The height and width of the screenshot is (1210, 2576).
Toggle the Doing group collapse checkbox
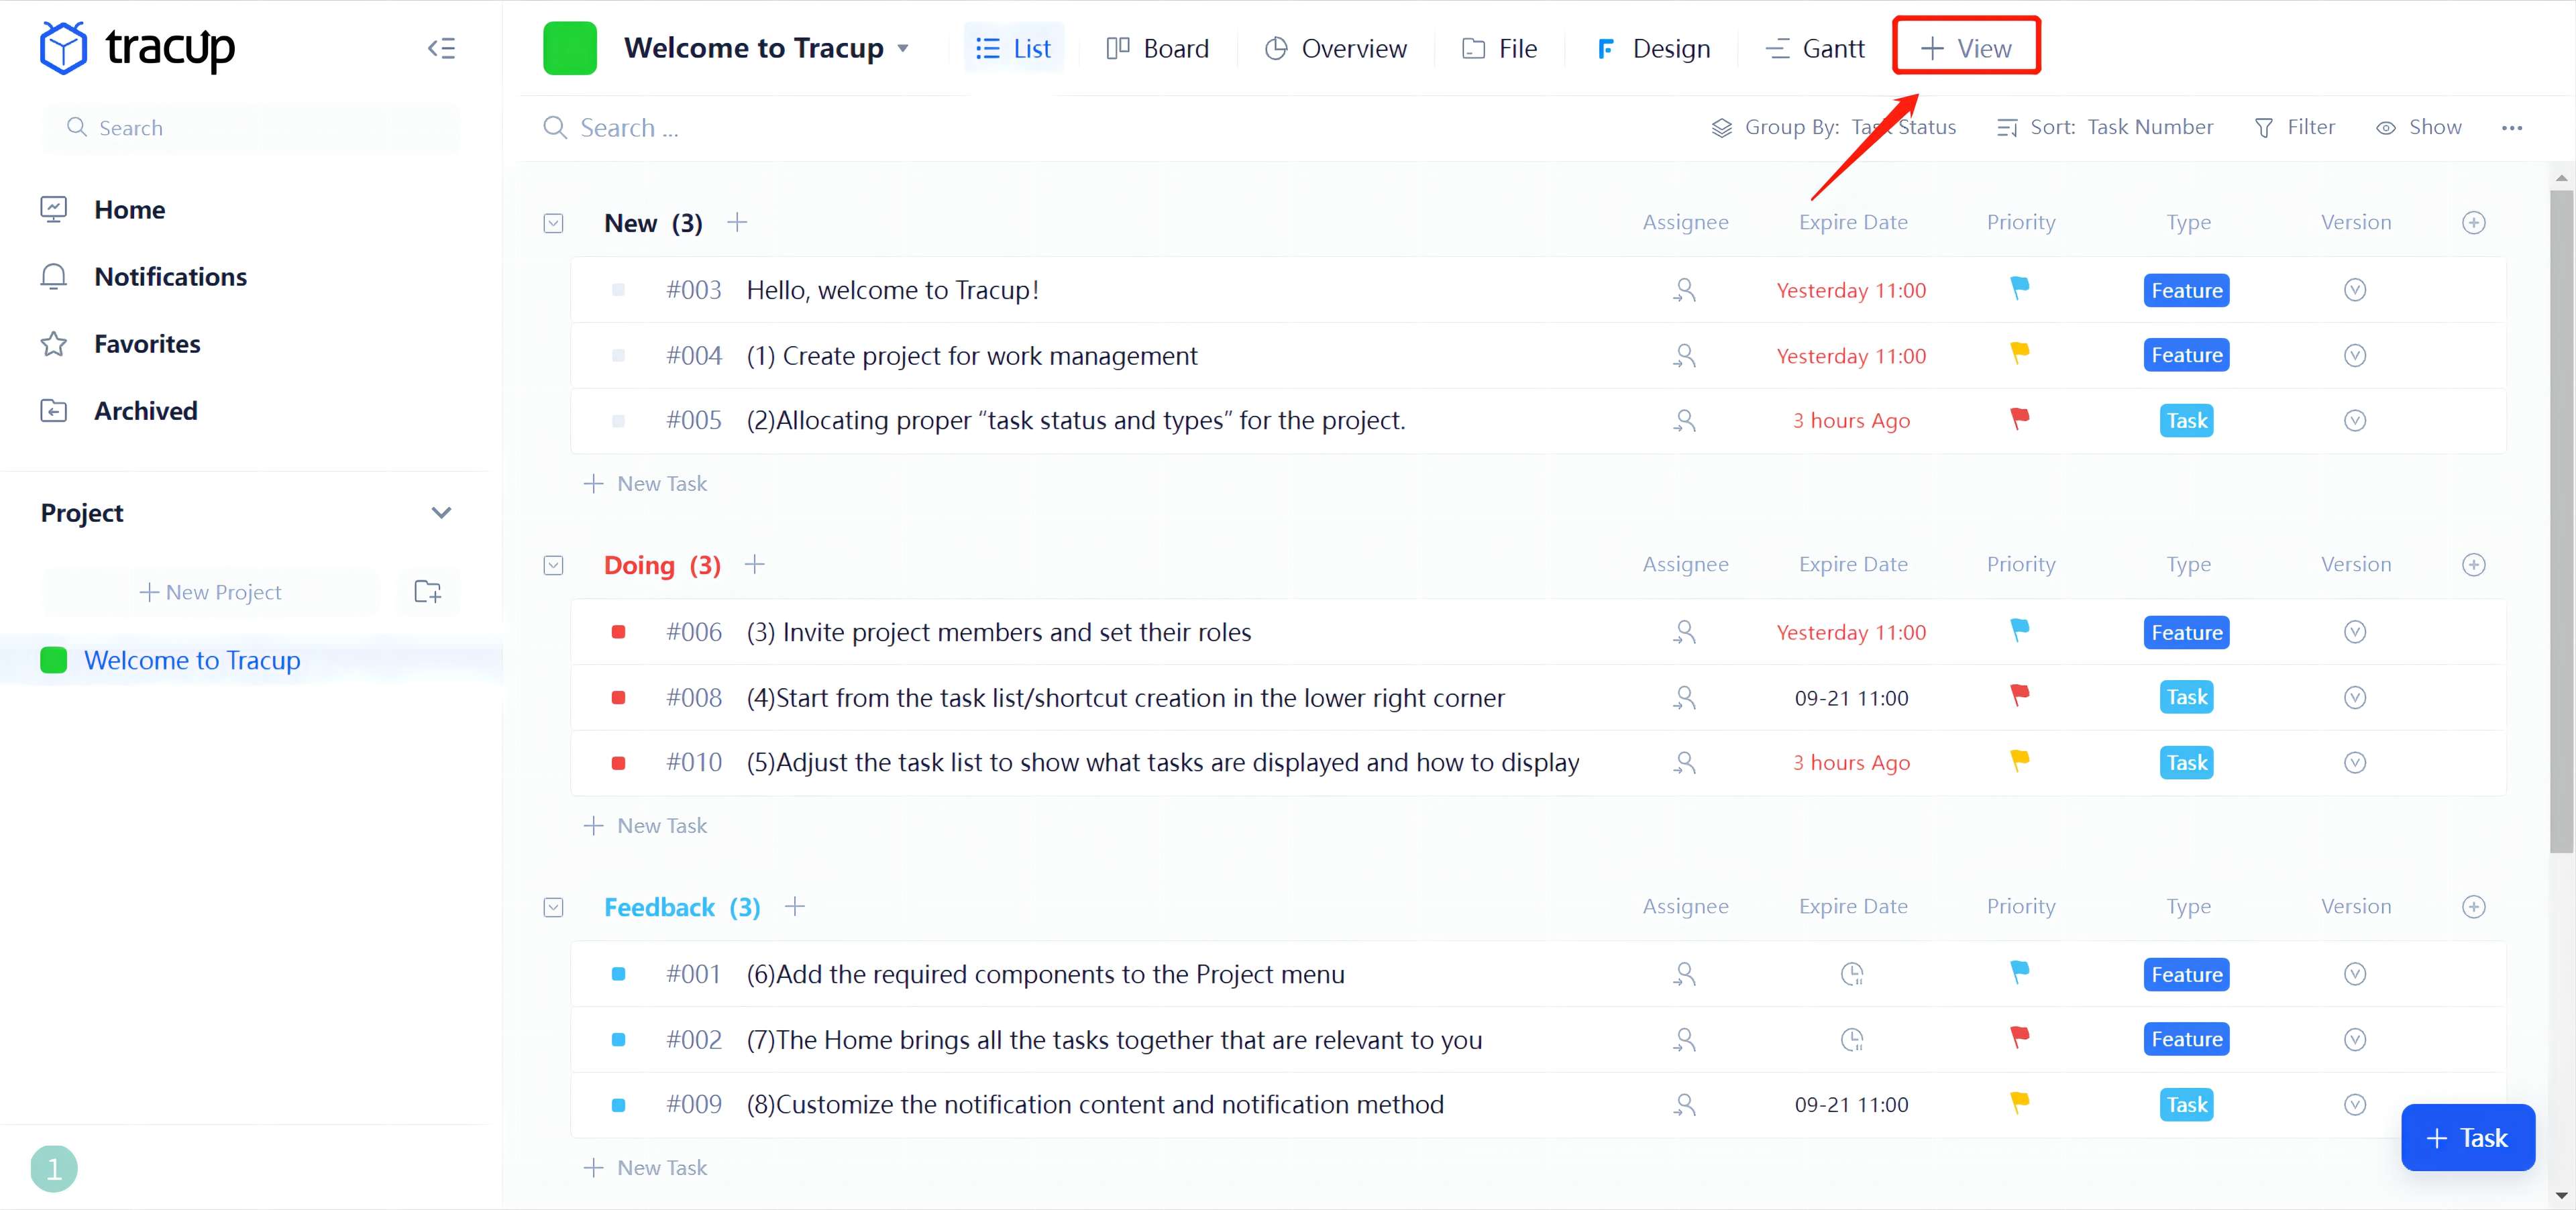[553, 565]
